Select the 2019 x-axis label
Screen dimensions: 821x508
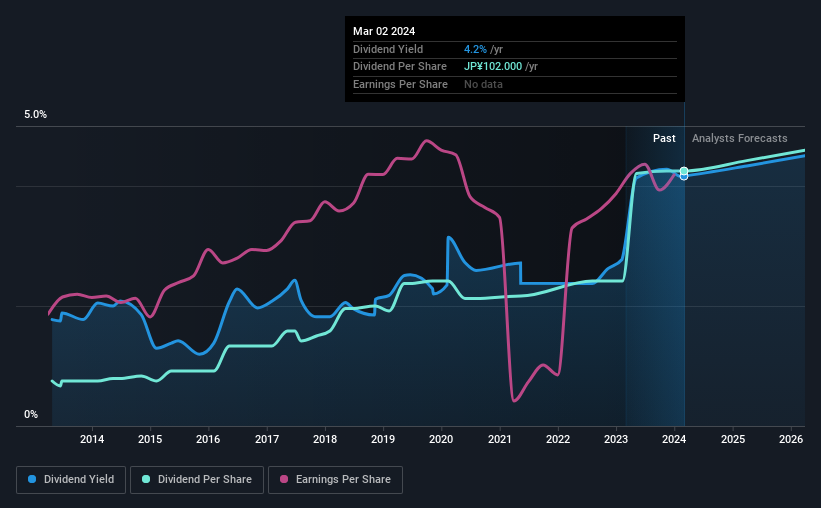[x=383, y=439]
